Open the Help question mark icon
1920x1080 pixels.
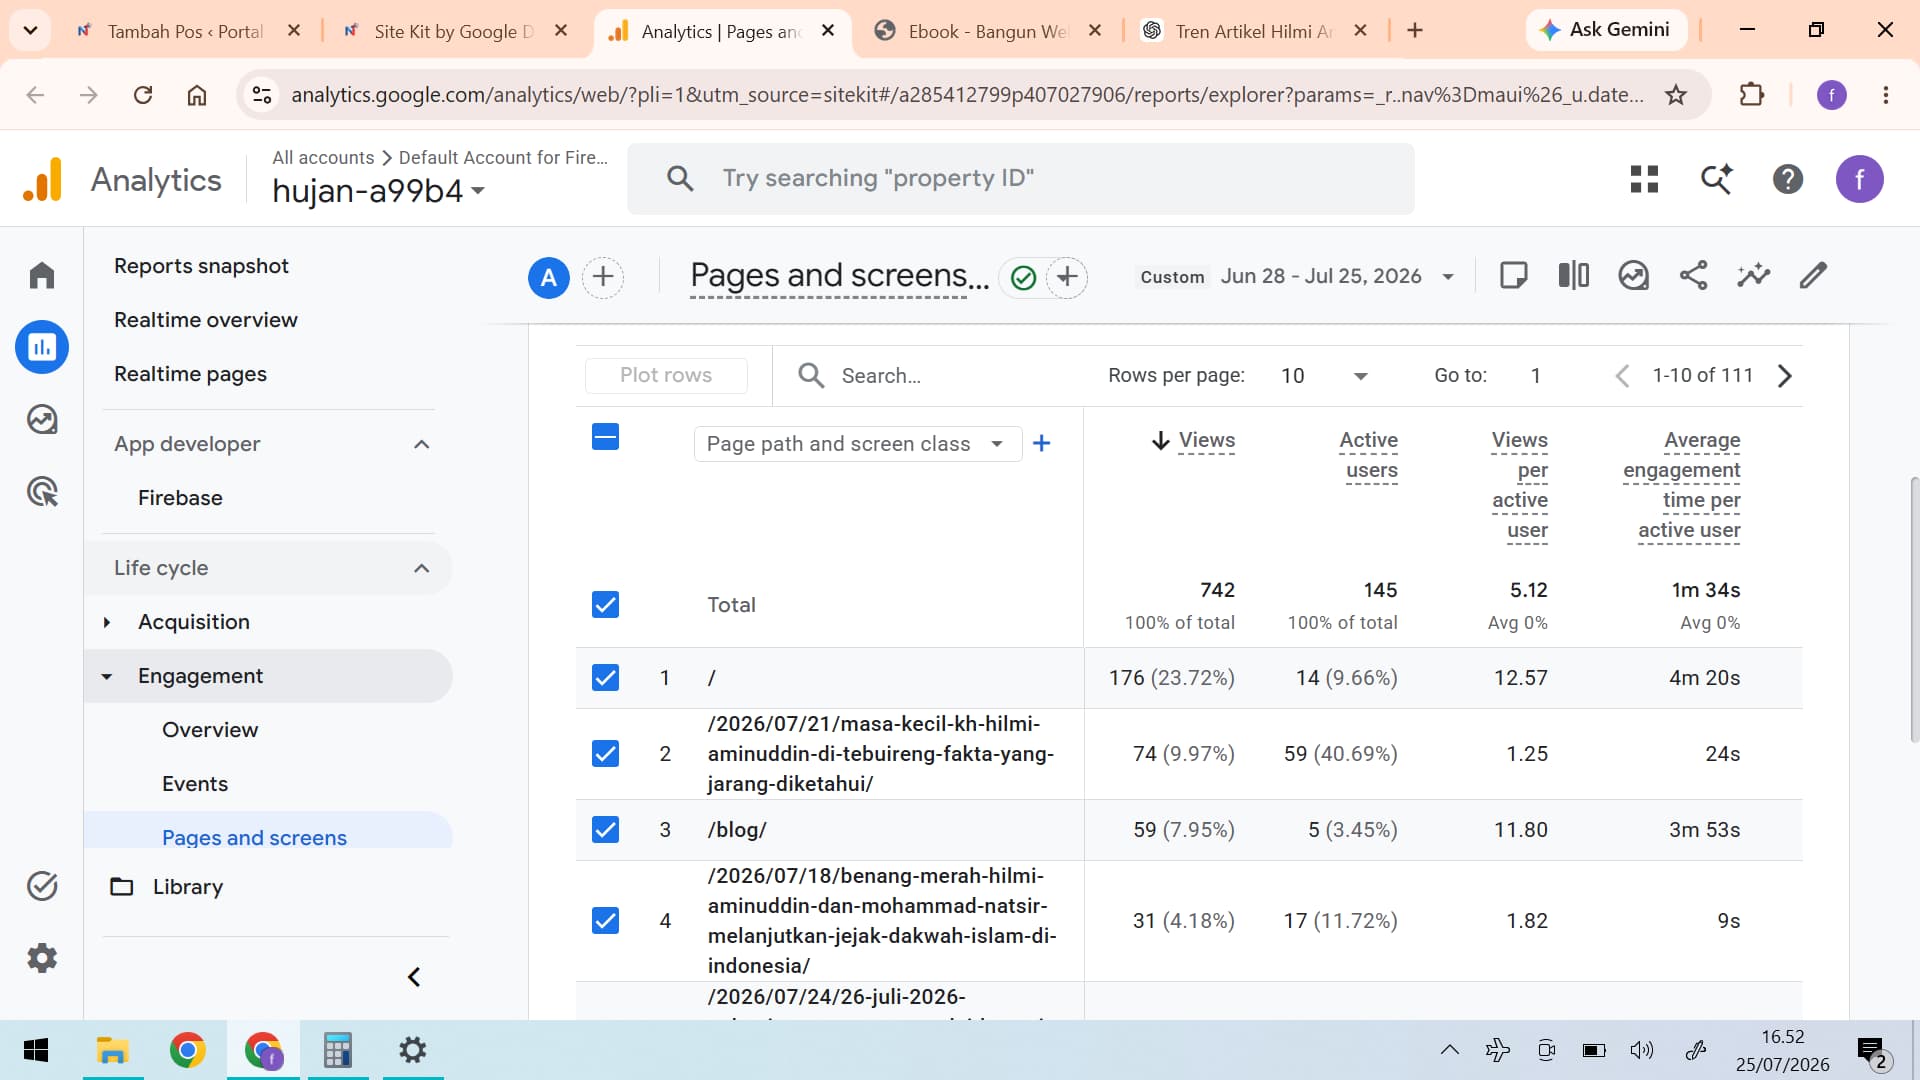(1787, 179)
